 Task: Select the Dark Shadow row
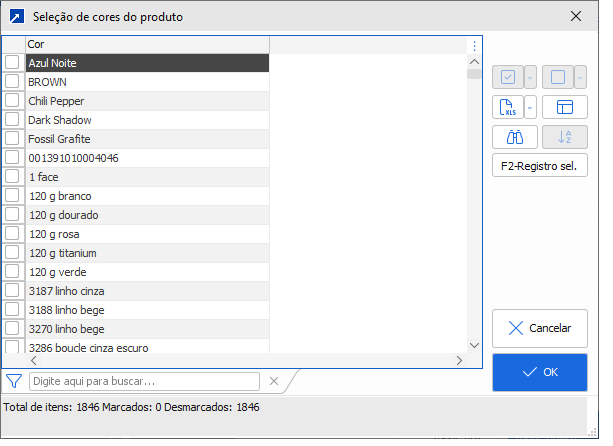[147, 120]
